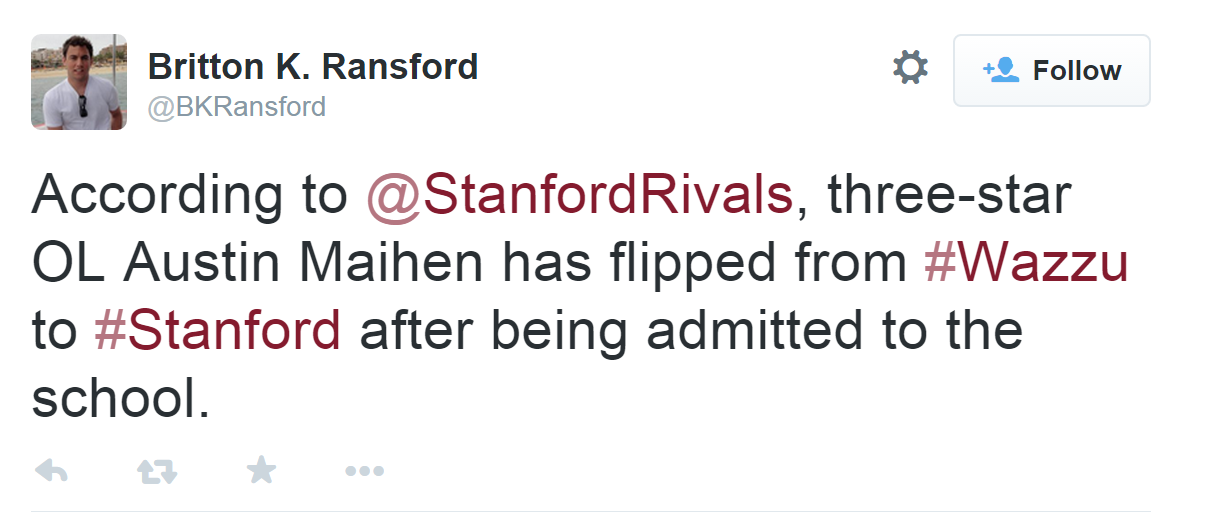Open the gear settings dropdown
This screenshot has width=1213, height=512.
coord(910,68)
